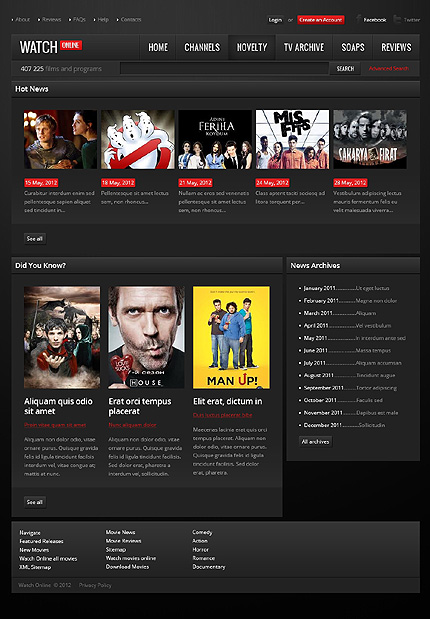
Task: Open Watch movies online footer link
Action: pyautogui.click(x=131, y=558)
